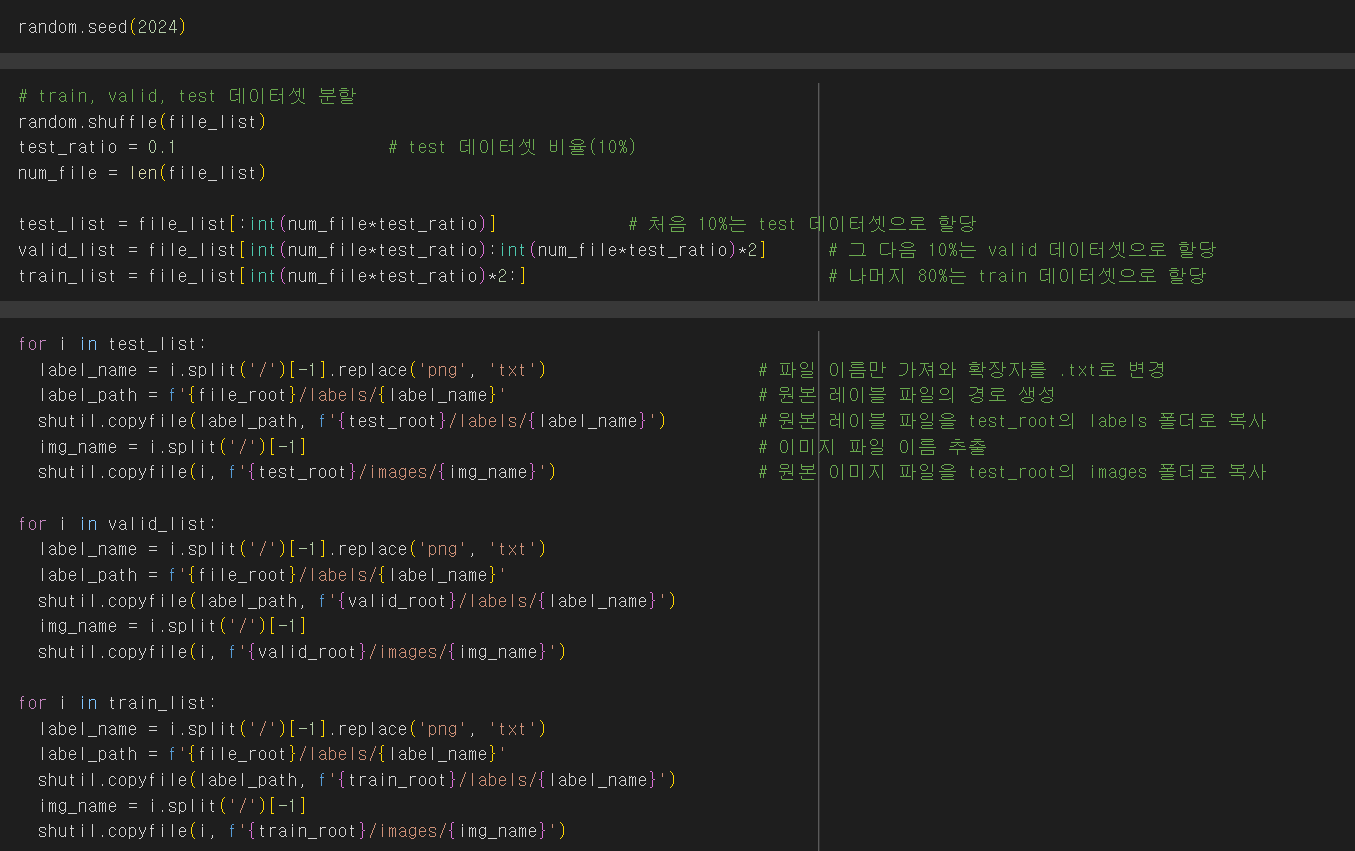Click the copyfile line with '{test_root}/labels/'
Screen dimensions: 1355x851
click(x=352, y=421)
